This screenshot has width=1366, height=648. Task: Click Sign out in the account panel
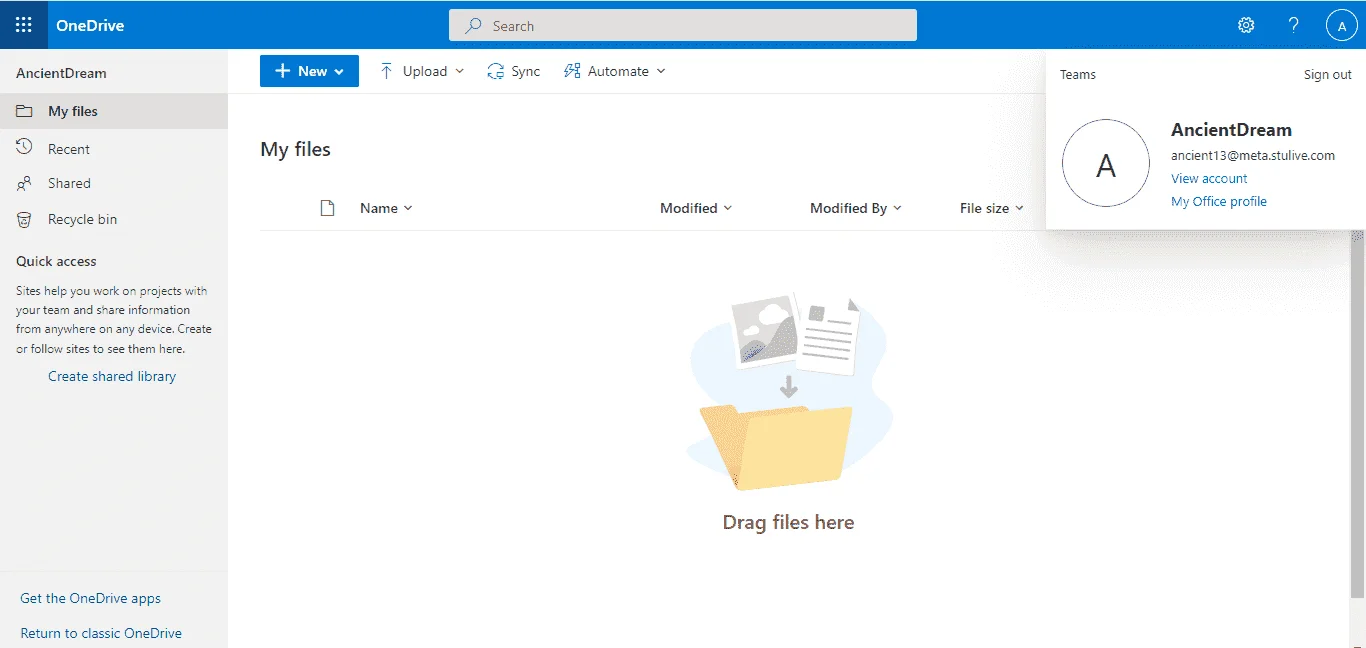click(x=1327, y=74)
